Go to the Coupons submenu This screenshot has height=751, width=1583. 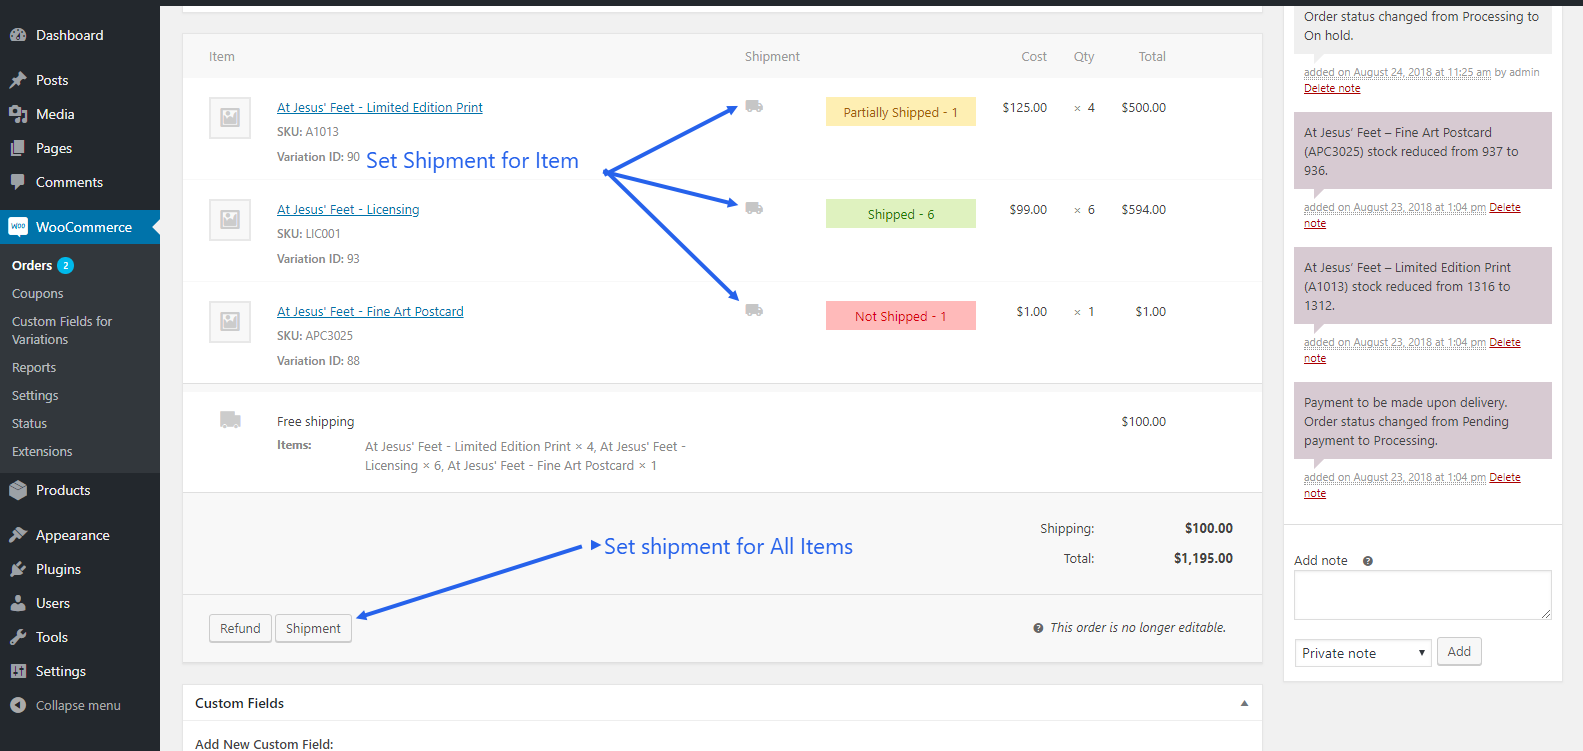pyautogui.click(x=38, y=293)
